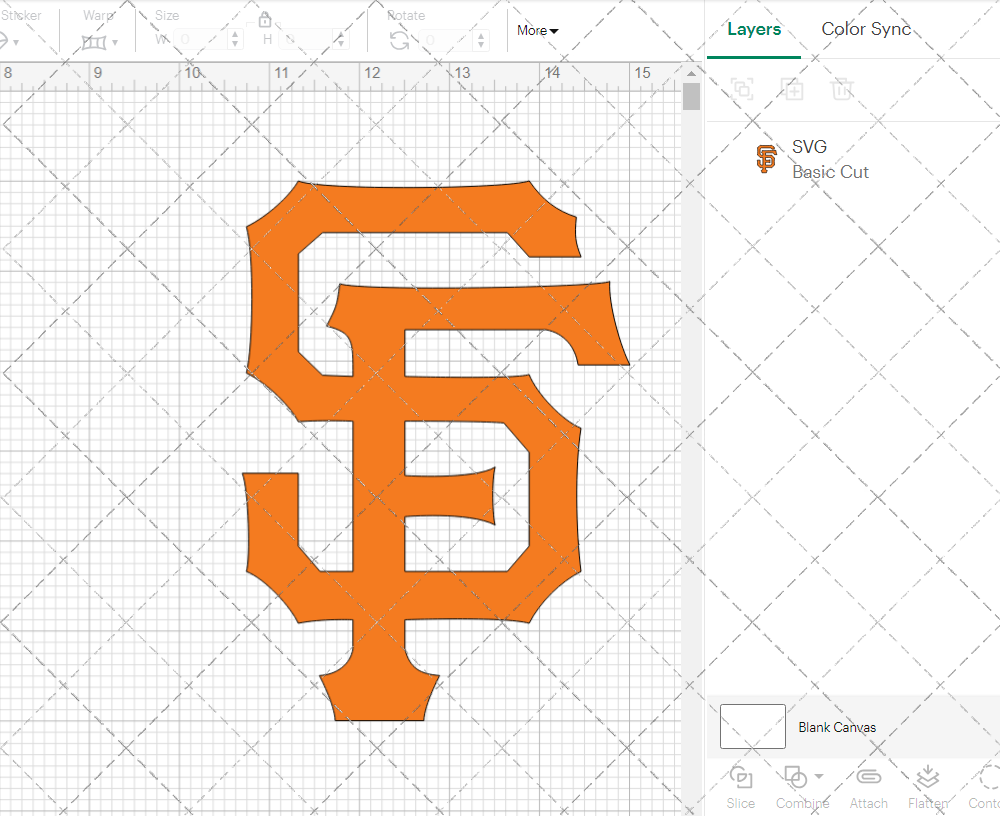Switch to the Color Sync tab
The height and width of the screenshot is (816, 1000).
tap(866, 29)
